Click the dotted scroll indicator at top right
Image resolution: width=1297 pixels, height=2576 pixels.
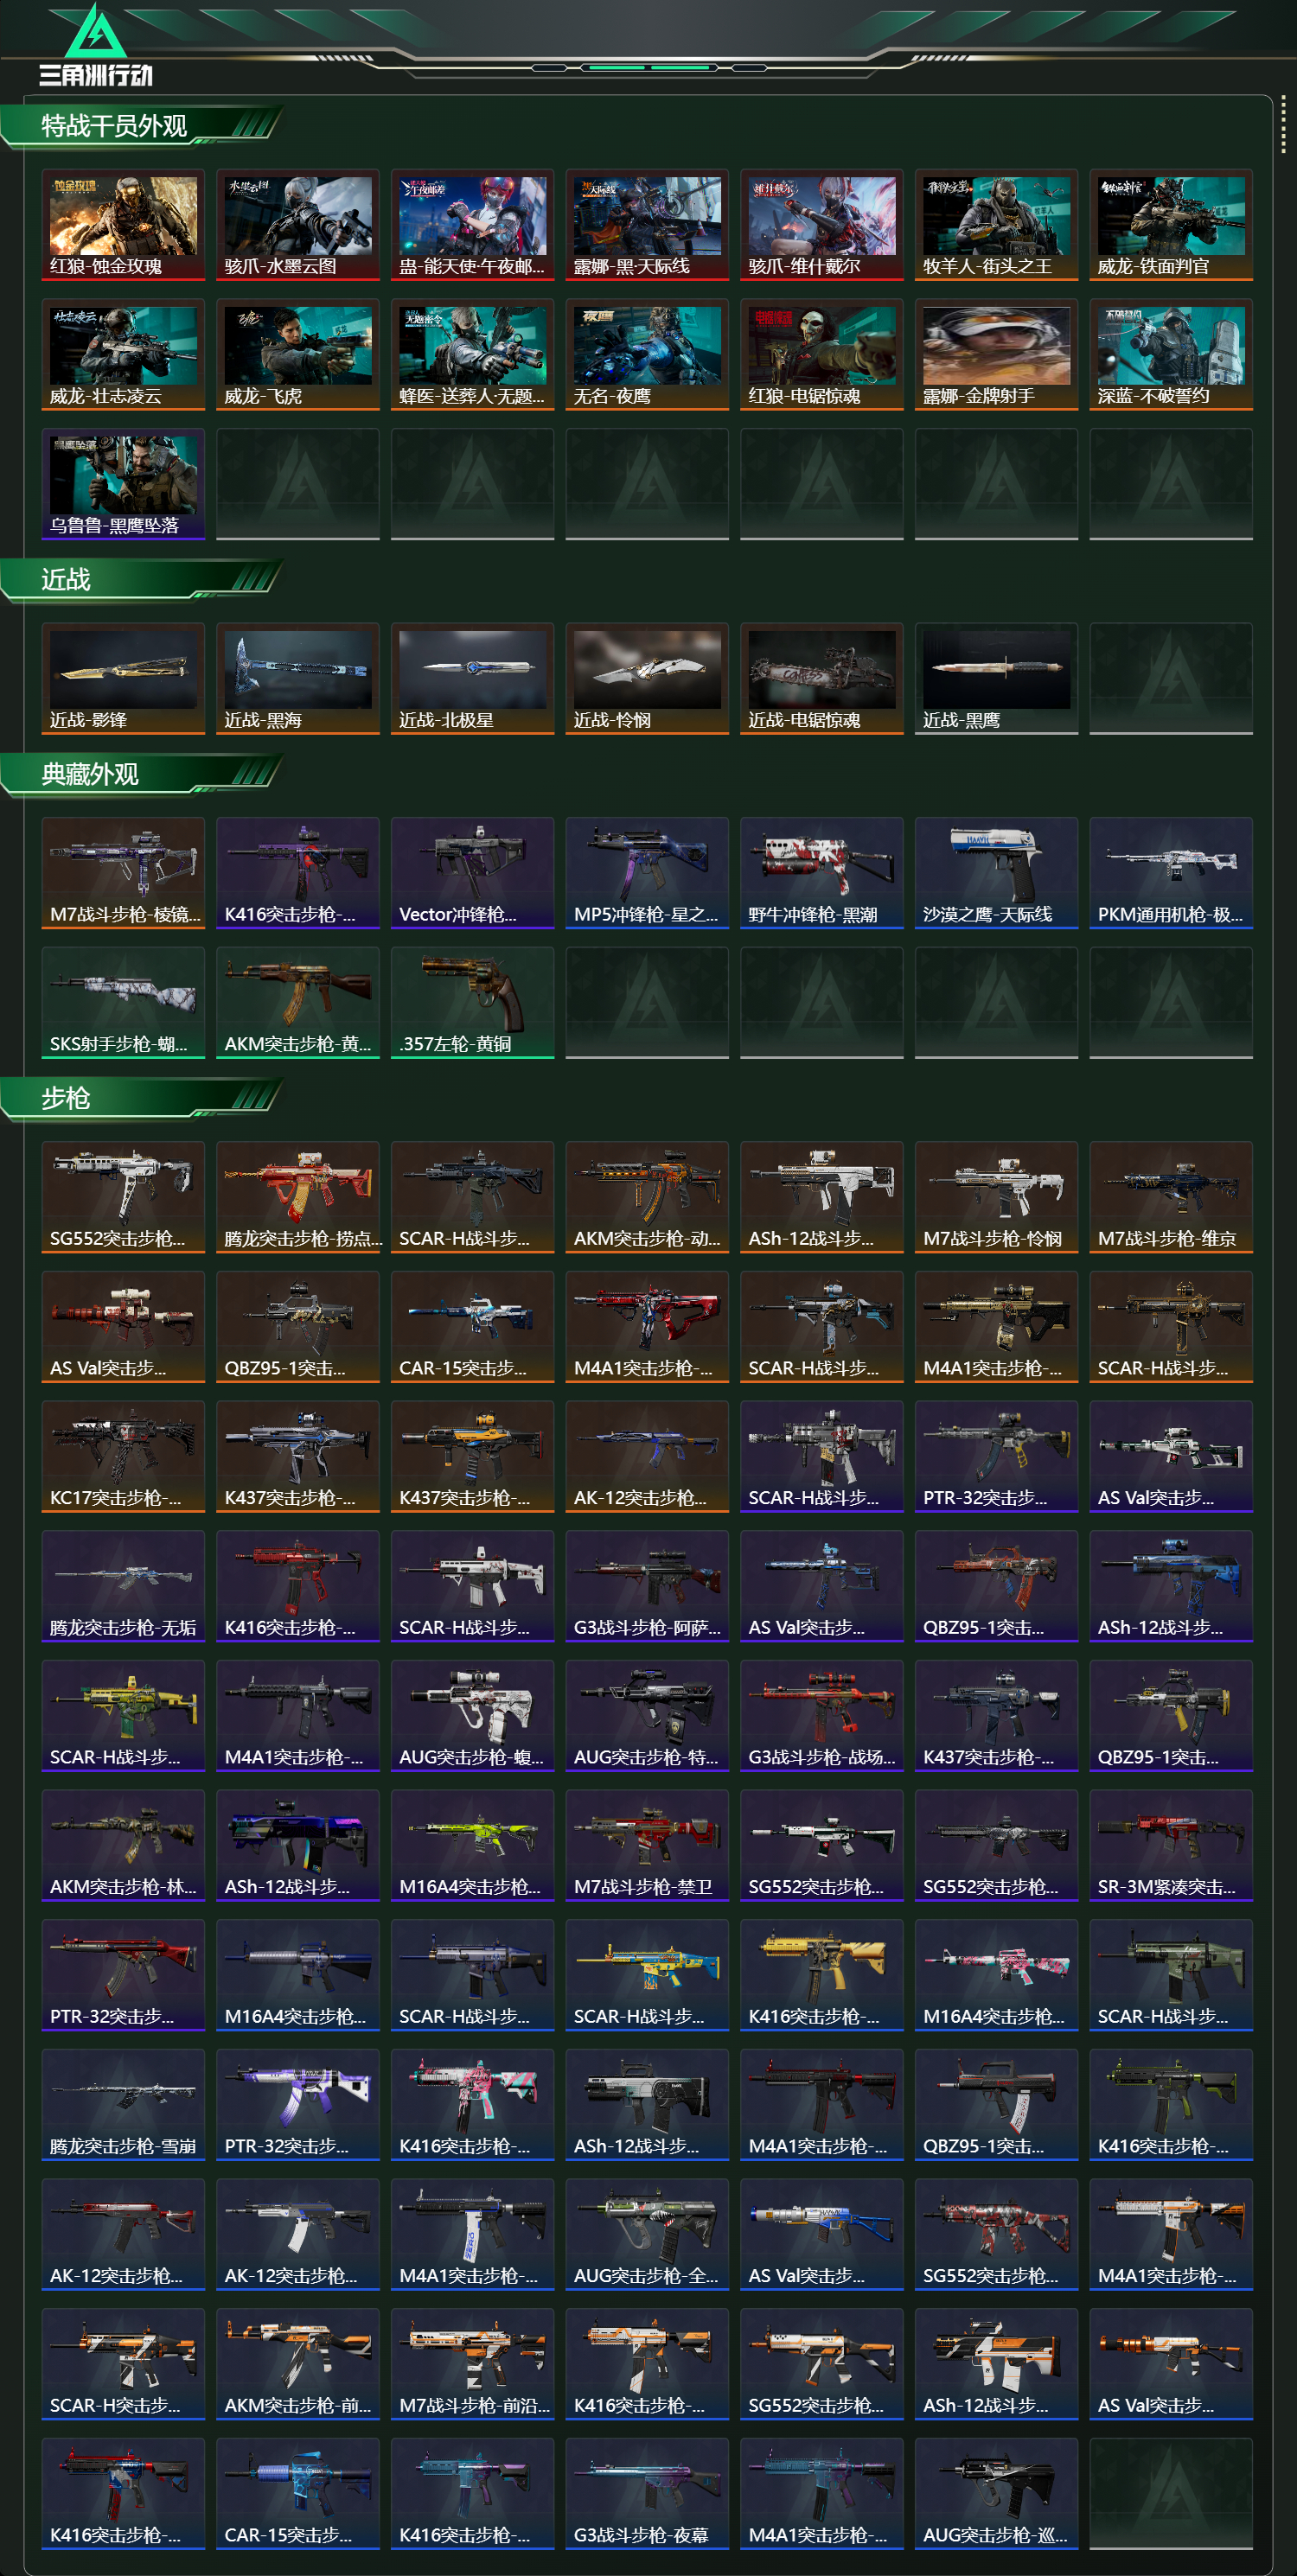(1283, 125)
